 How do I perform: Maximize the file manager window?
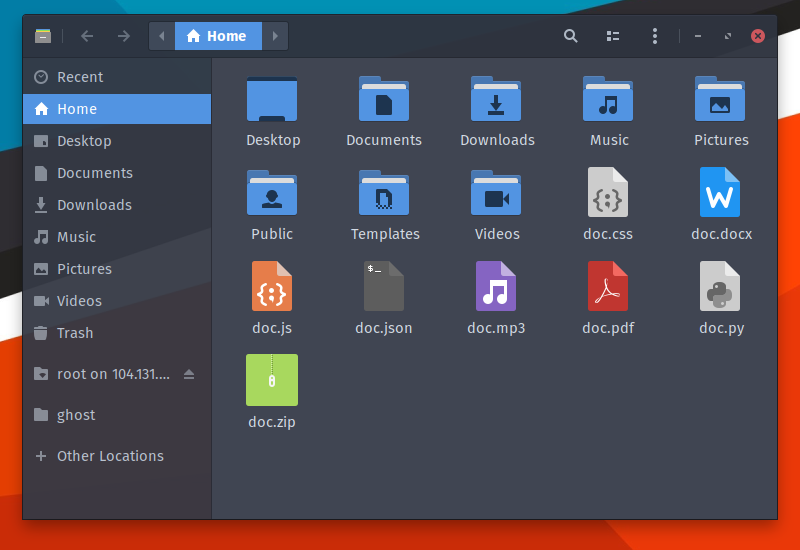click(x=728, y=36)
